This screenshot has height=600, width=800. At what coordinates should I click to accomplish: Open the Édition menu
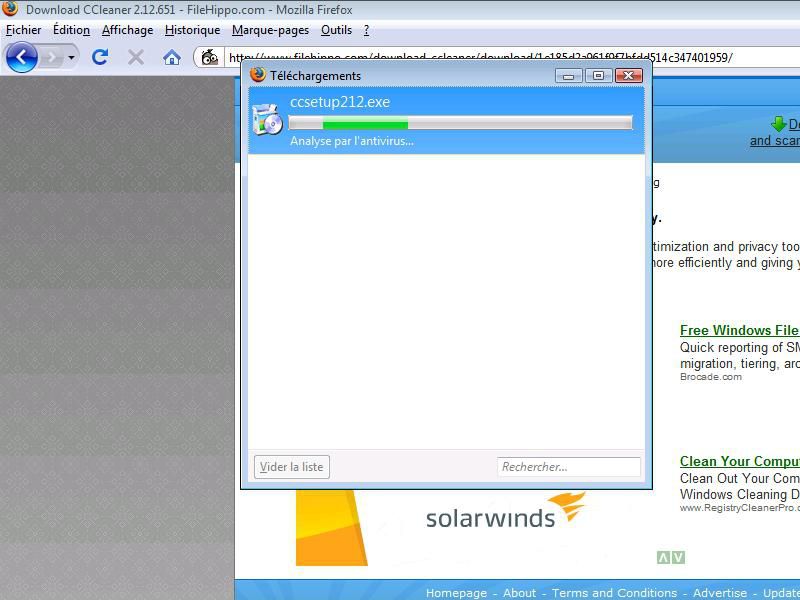click(x=71, y=30)
